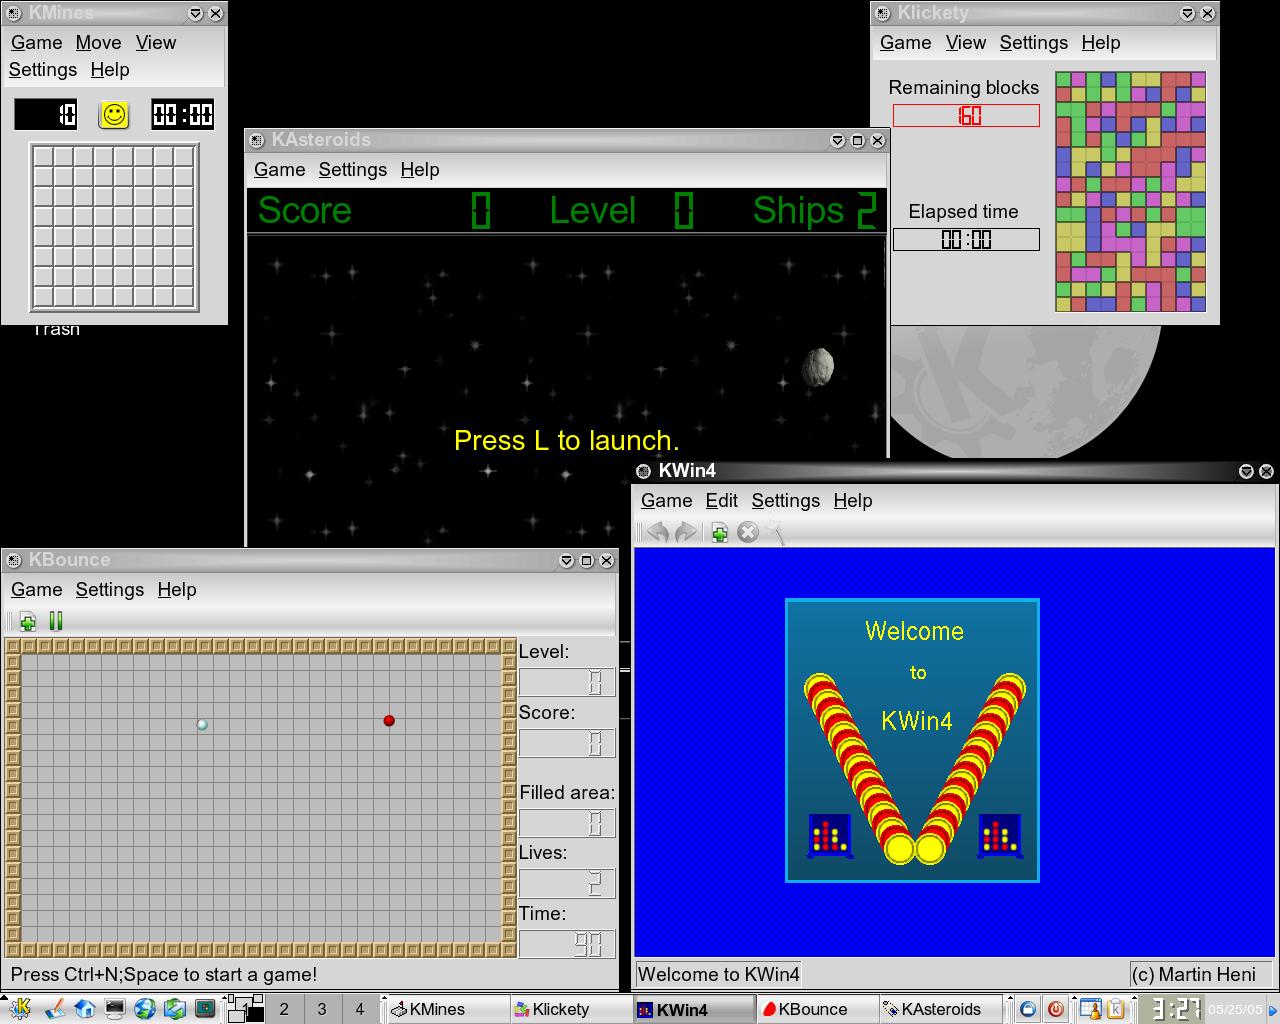The image size is (1280, 1024).
Task: Click the 'Press L to launch.' text
Action: [x=567, y=441]
